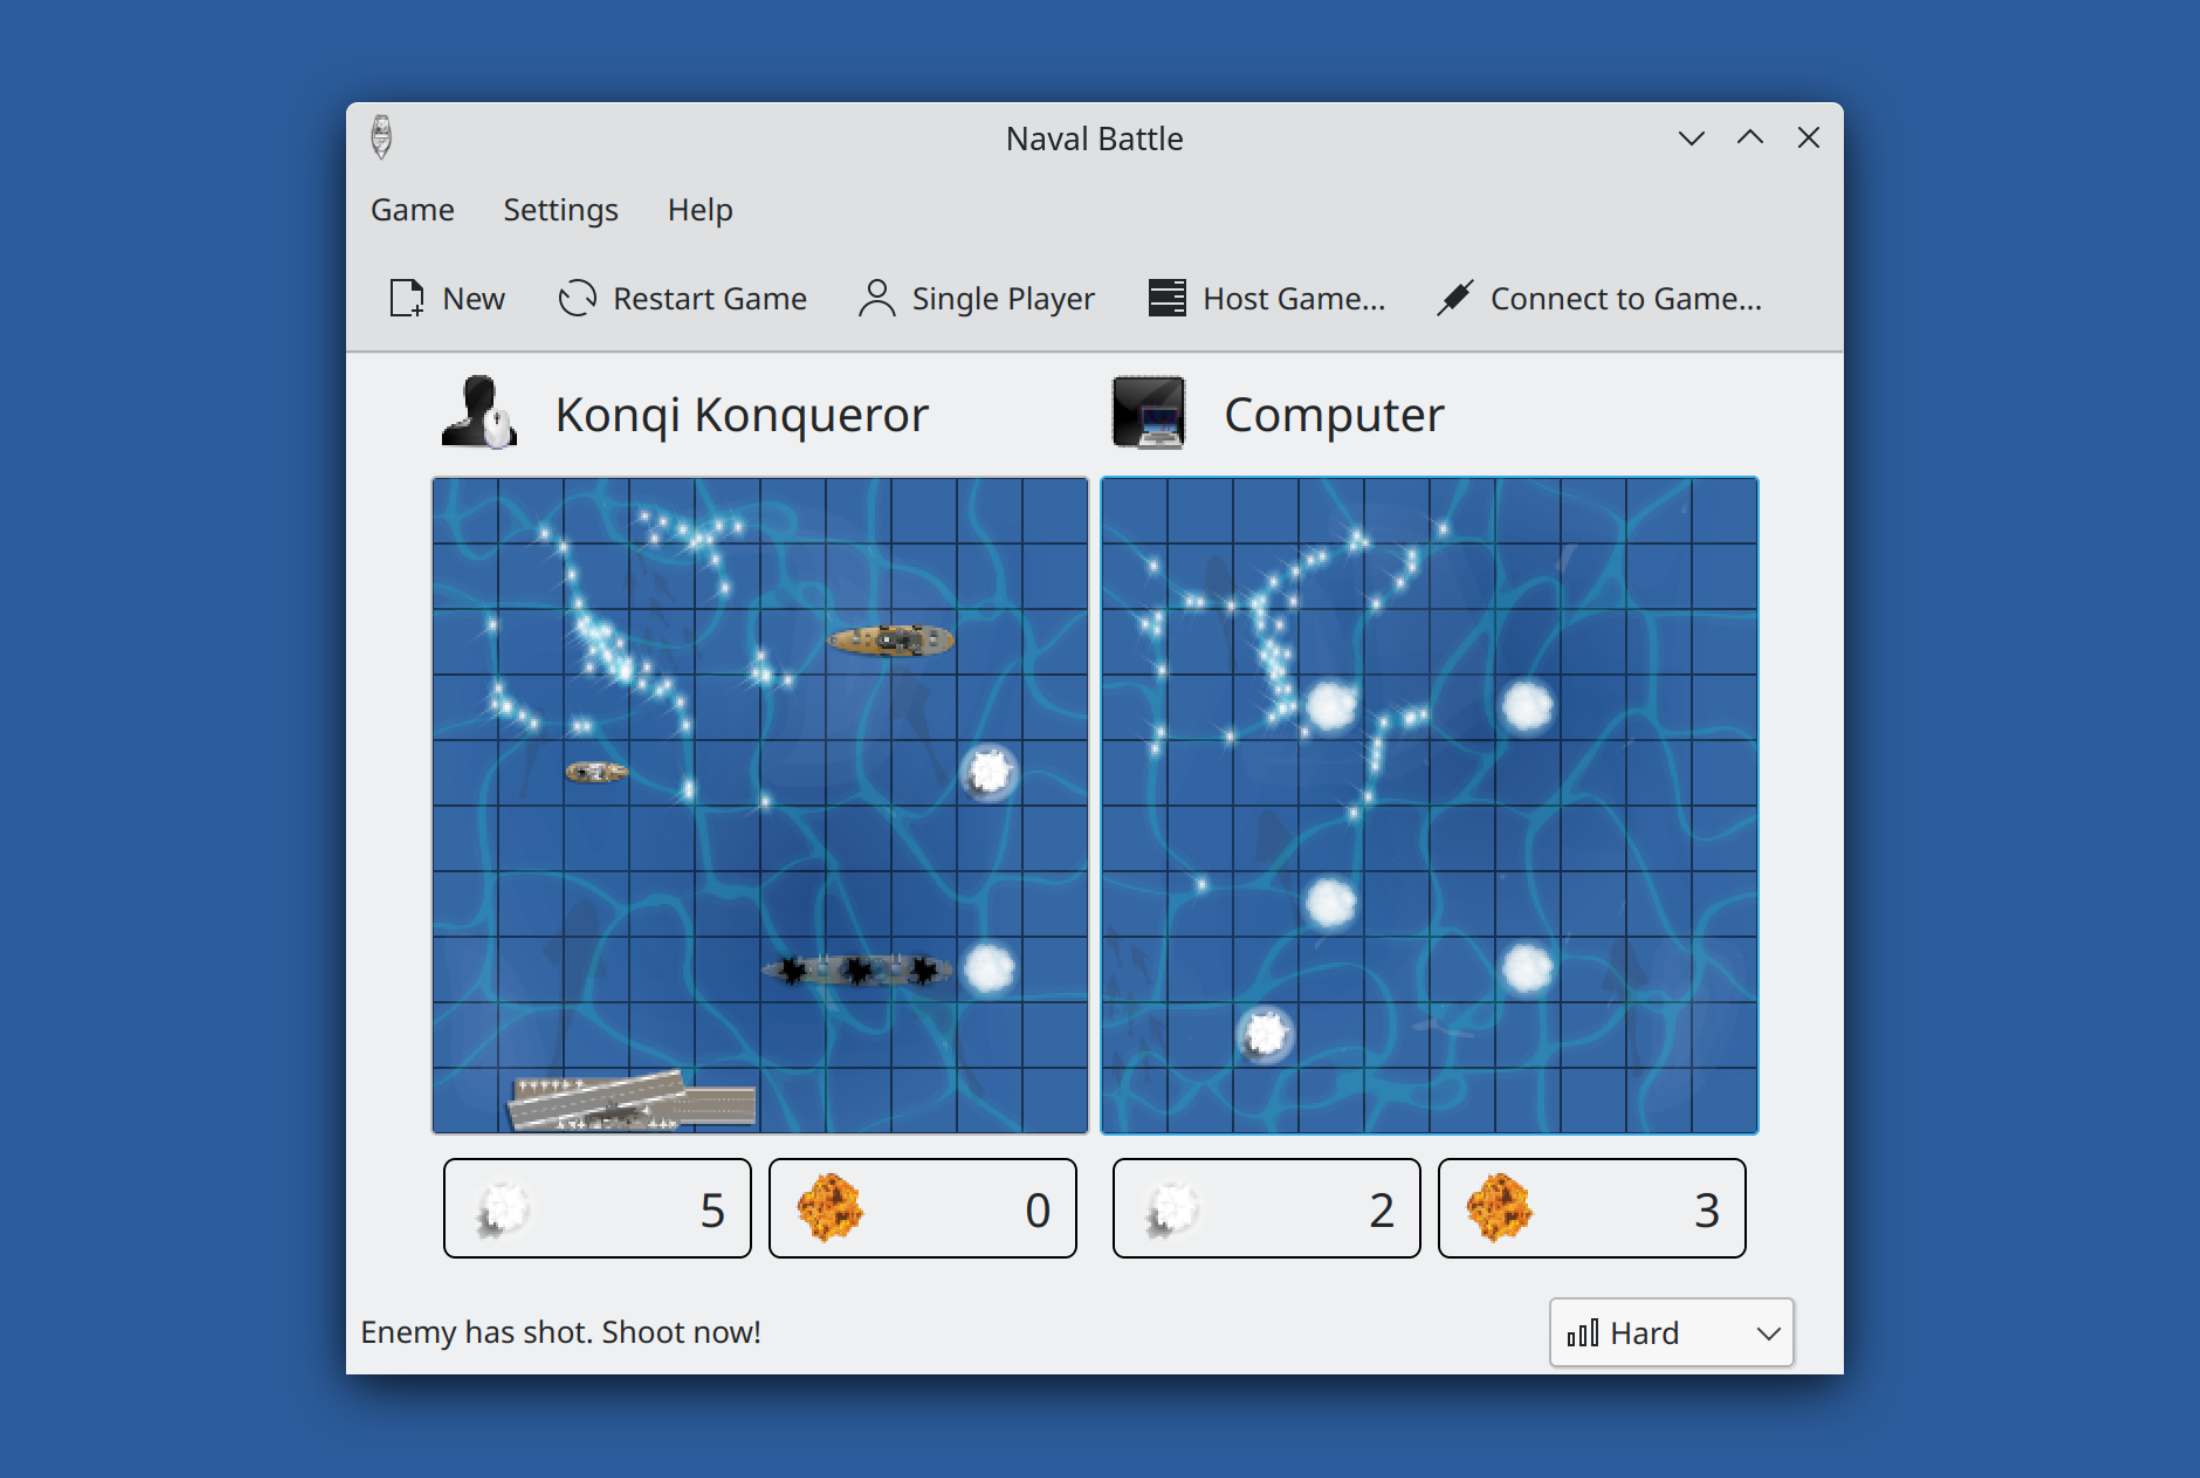This screenshot has height=1478, width=2200.
Task: Click the splash icon beside the 5 counter
Action: point(503,1210)
